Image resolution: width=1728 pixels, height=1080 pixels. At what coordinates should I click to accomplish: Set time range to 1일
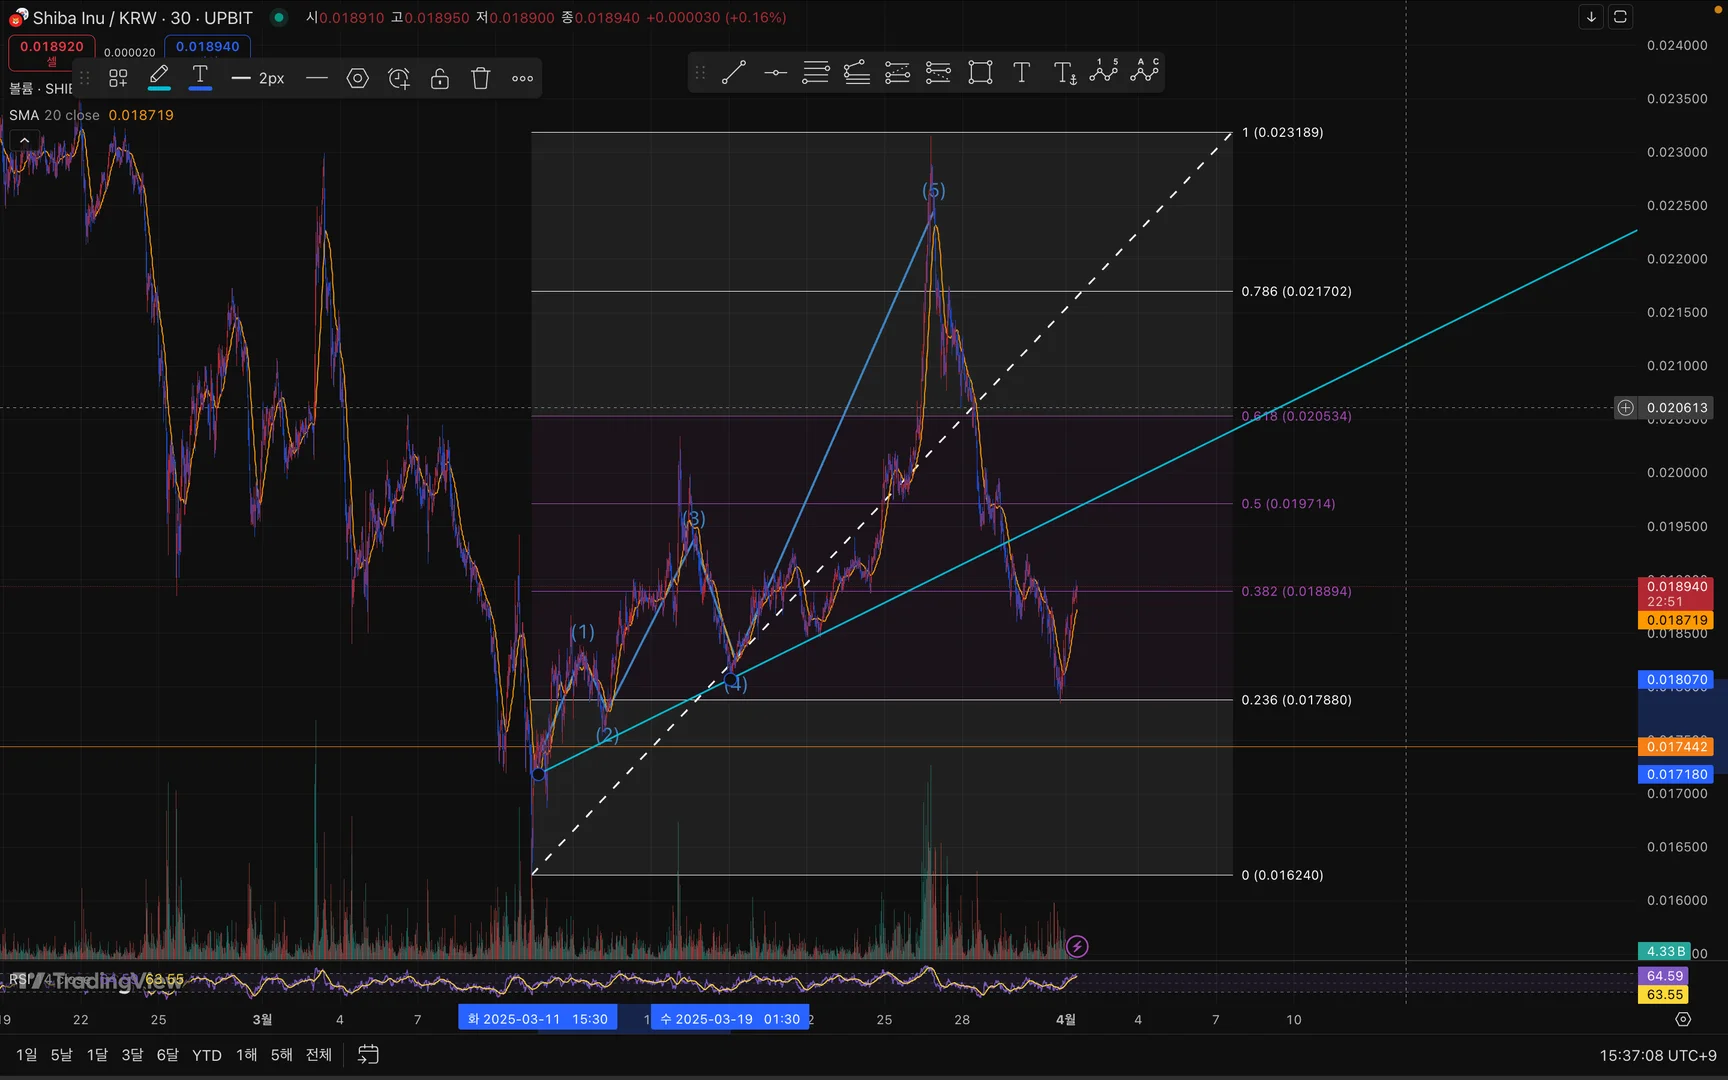click(27, 1055)
